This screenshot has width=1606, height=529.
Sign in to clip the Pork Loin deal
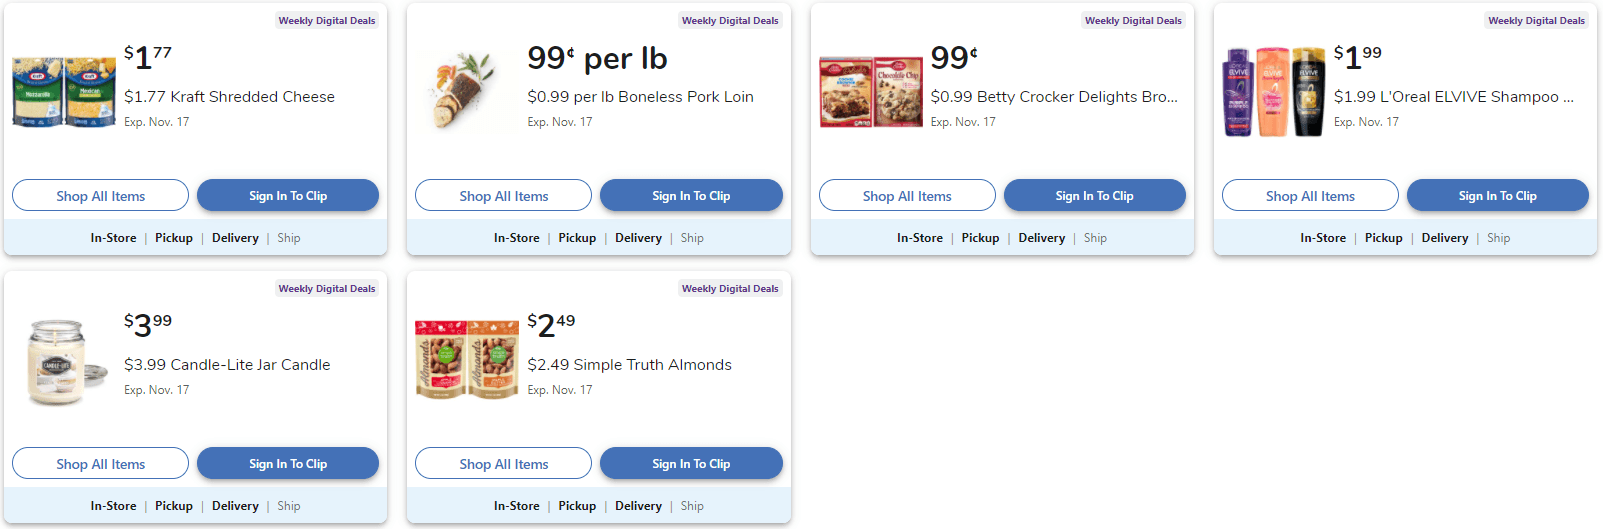[691, 196]
